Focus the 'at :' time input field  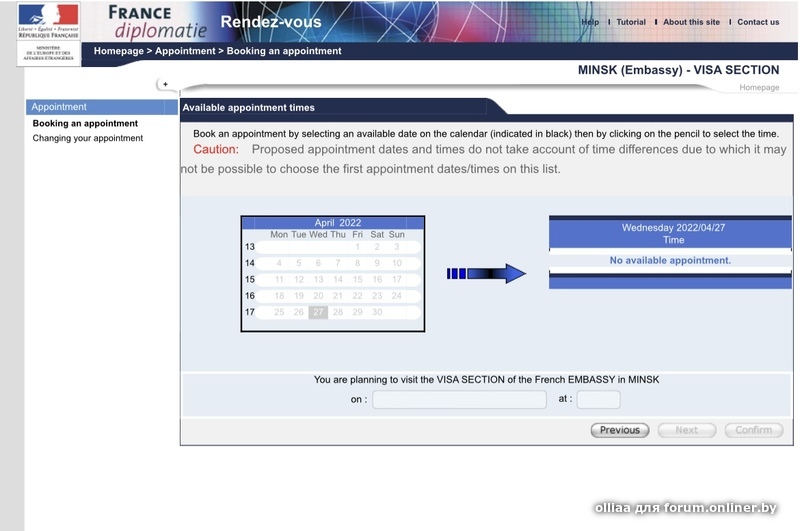[598, 399]
